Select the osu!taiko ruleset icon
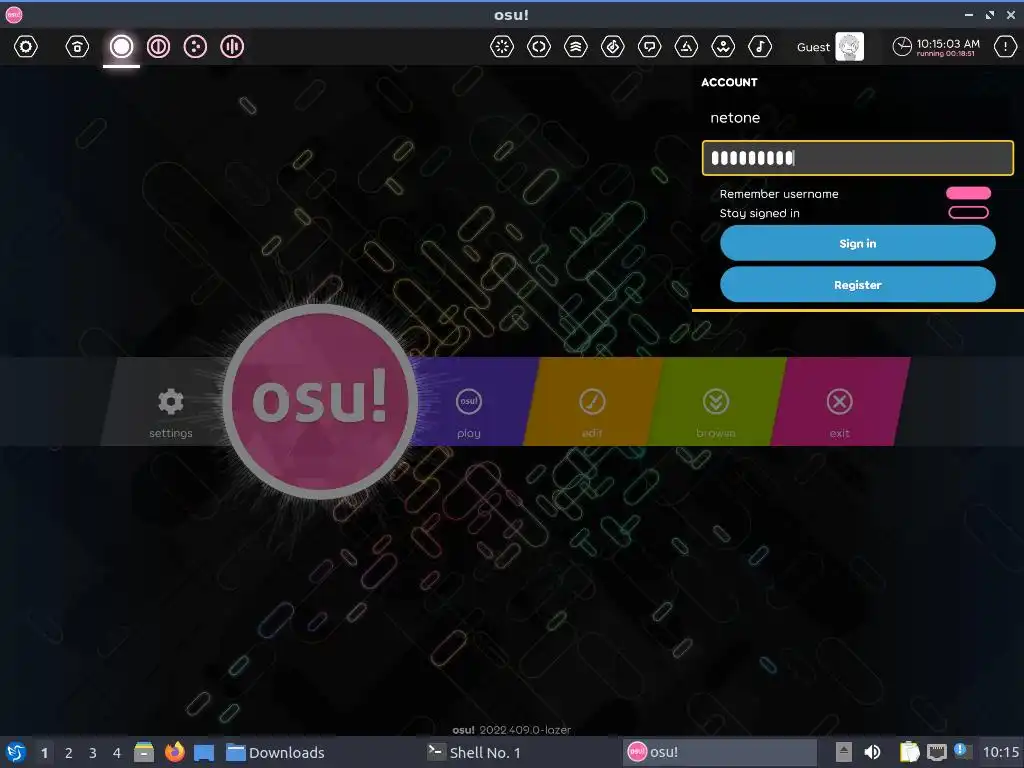1024x768 pixels. 158,46
